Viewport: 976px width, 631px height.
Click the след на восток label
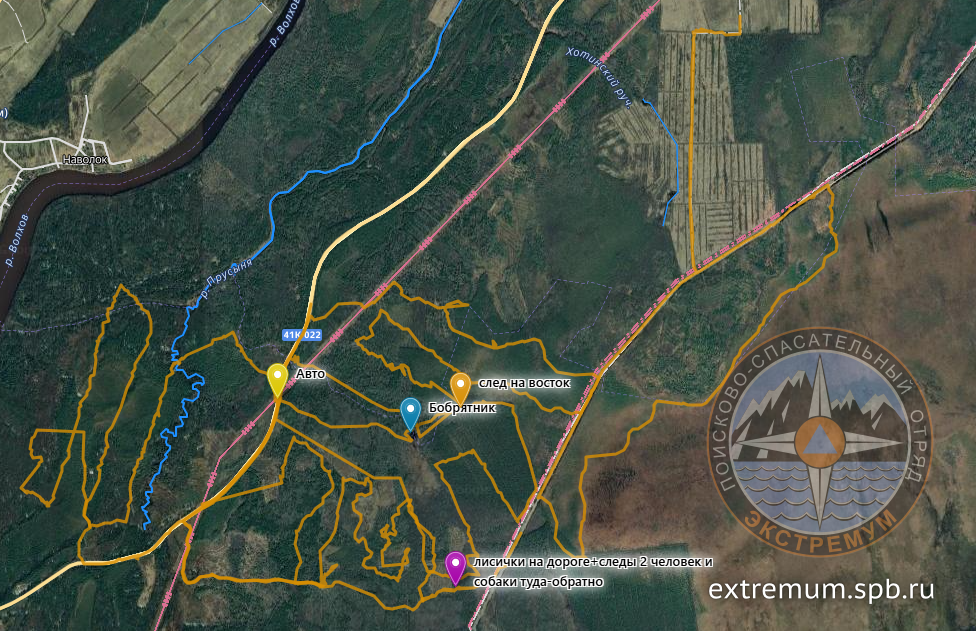524,383
